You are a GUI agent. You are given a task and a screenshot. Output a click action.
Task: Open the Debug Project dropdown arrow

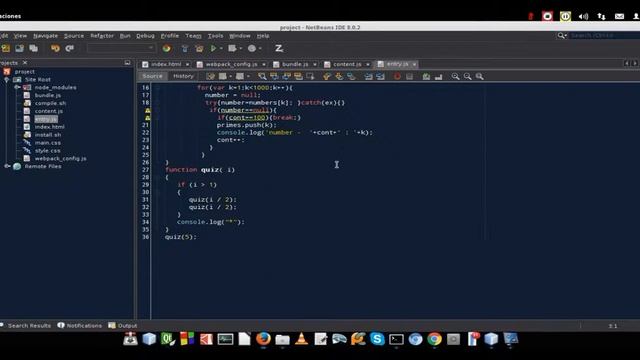click(x=240, y=49)
